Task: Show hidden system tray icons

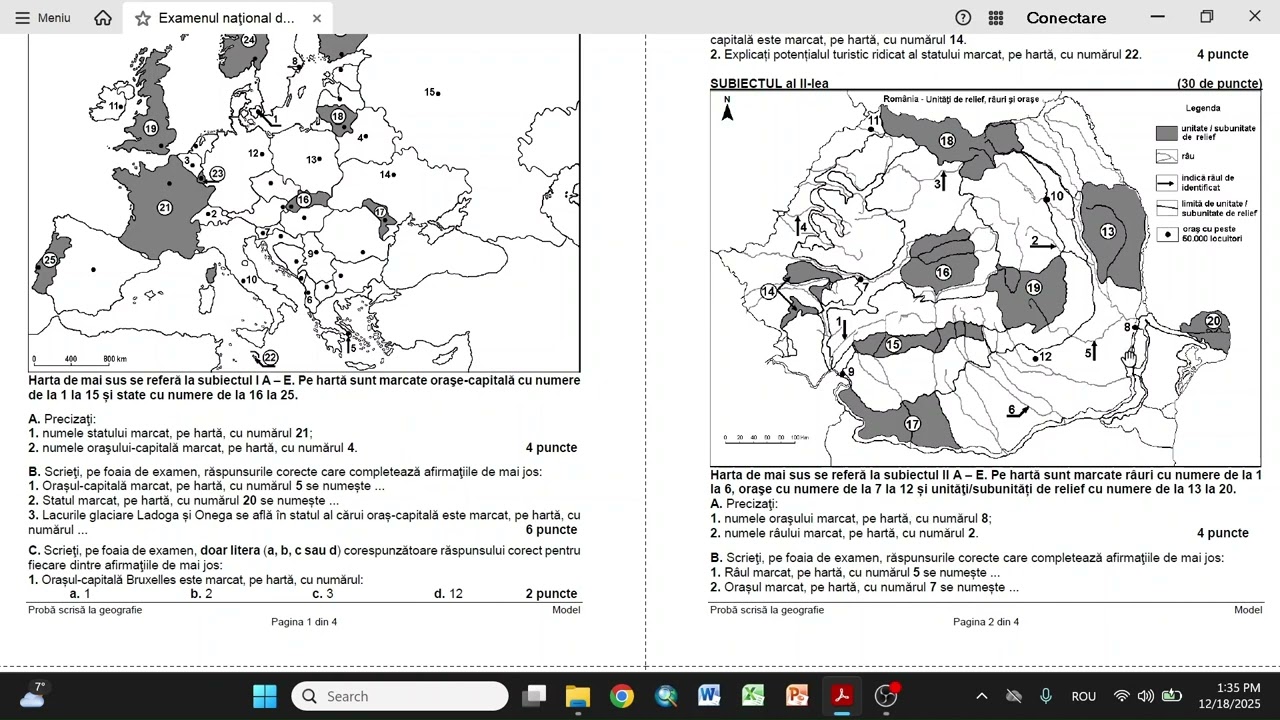Action: (982, 696)
